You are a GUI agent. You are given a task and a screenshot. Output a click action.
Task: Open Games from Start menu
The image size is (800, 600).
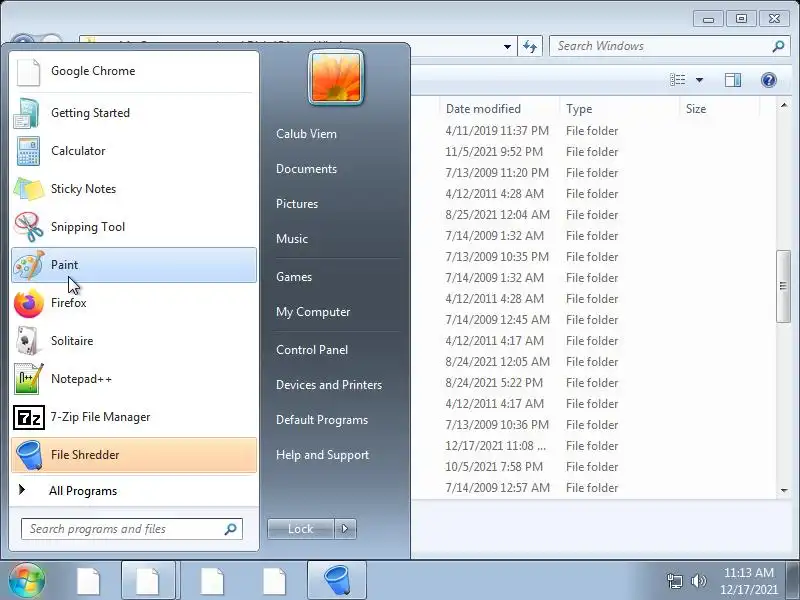tap(294, 277)
